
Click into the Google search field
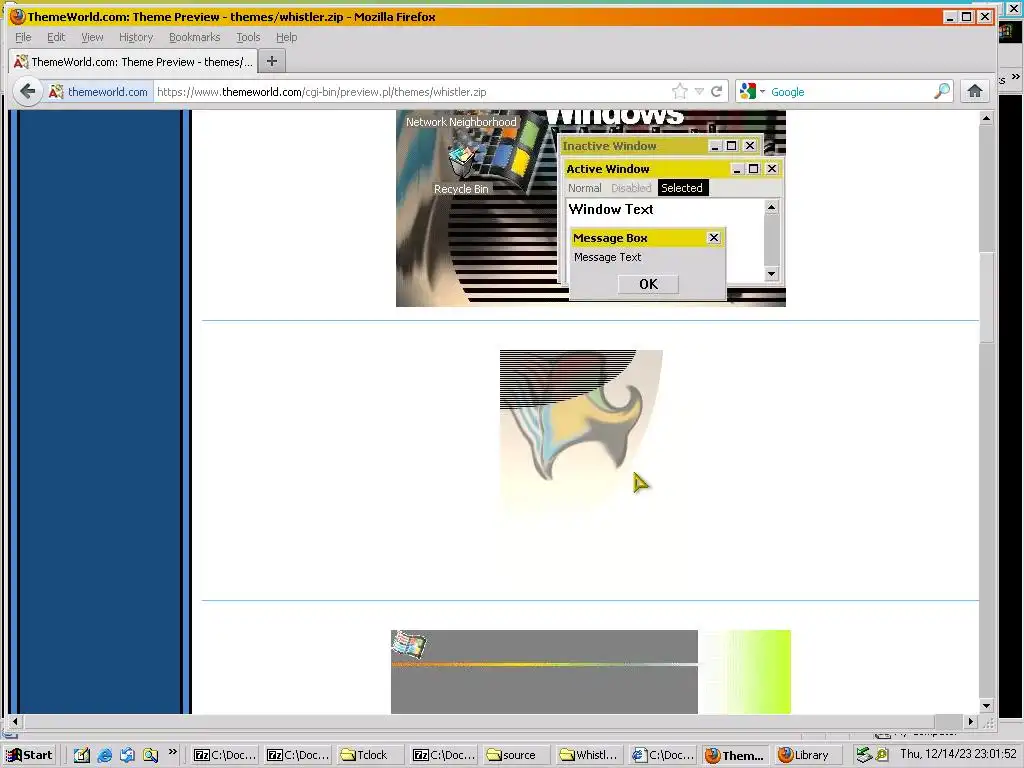849,92
